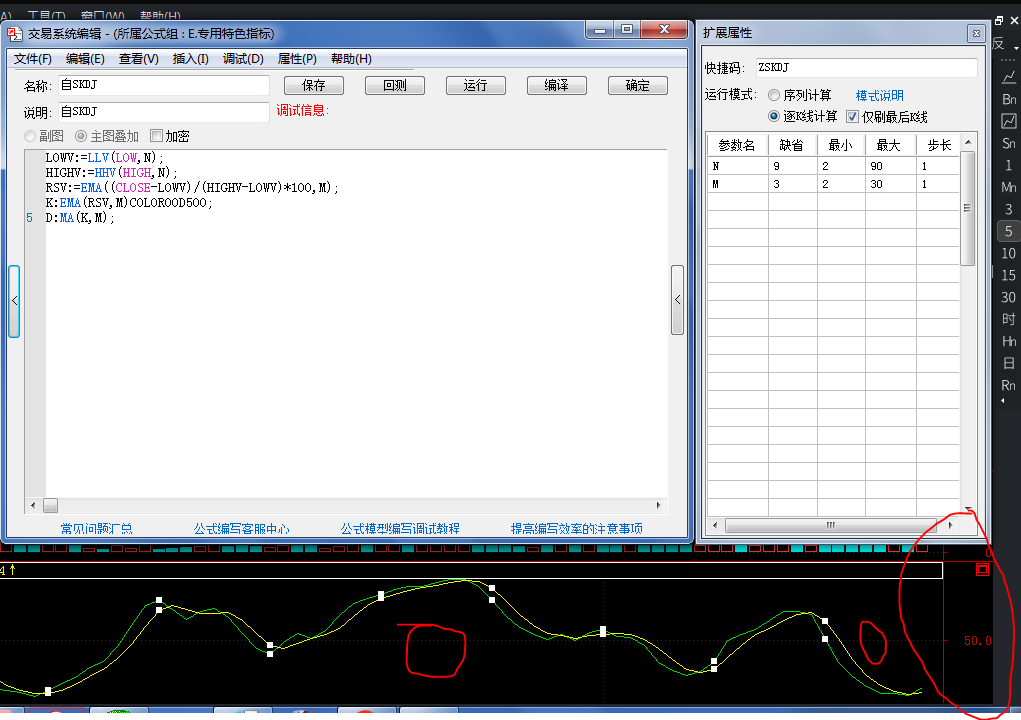This screenshot has height=720, width=1021.
Task: Click the code editor's horizontal scrollbar thumb
Action: [50, 505]
